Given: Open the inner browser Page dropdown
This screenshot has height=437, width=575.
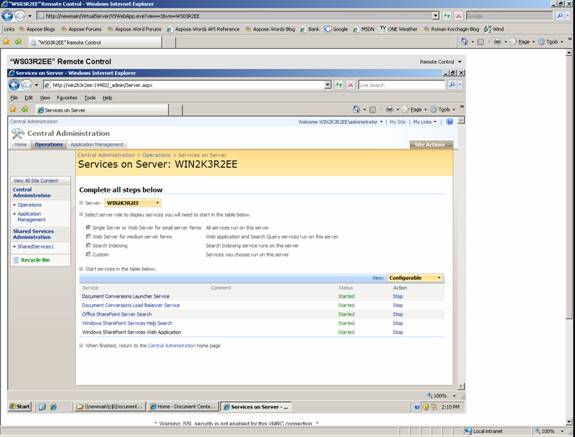Looking at the screenshot, I should [x=415, y=109].
